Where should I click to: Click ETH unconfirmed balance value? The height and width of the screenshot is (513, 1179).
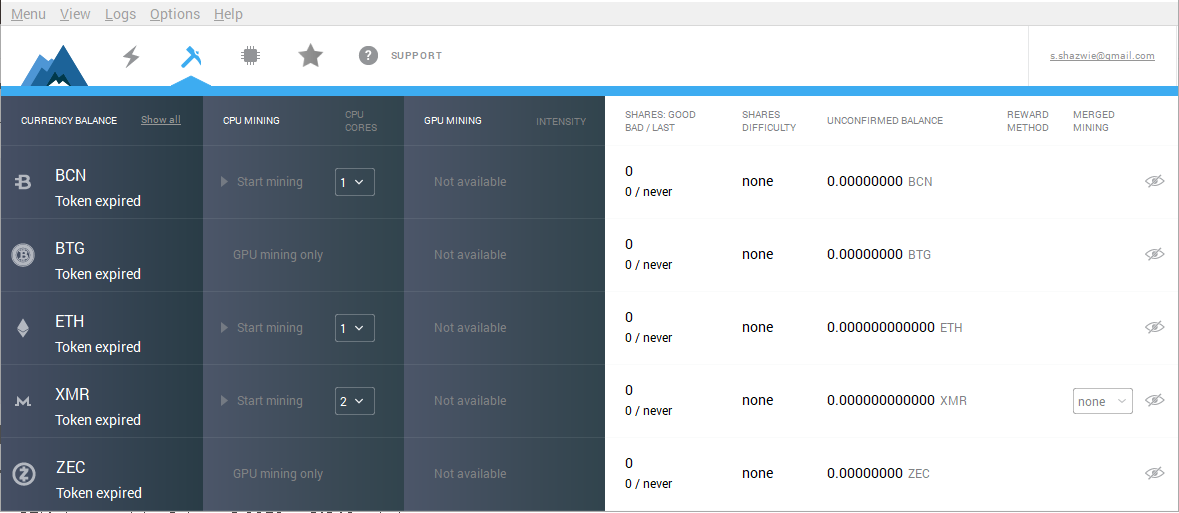tap(881, 327)
